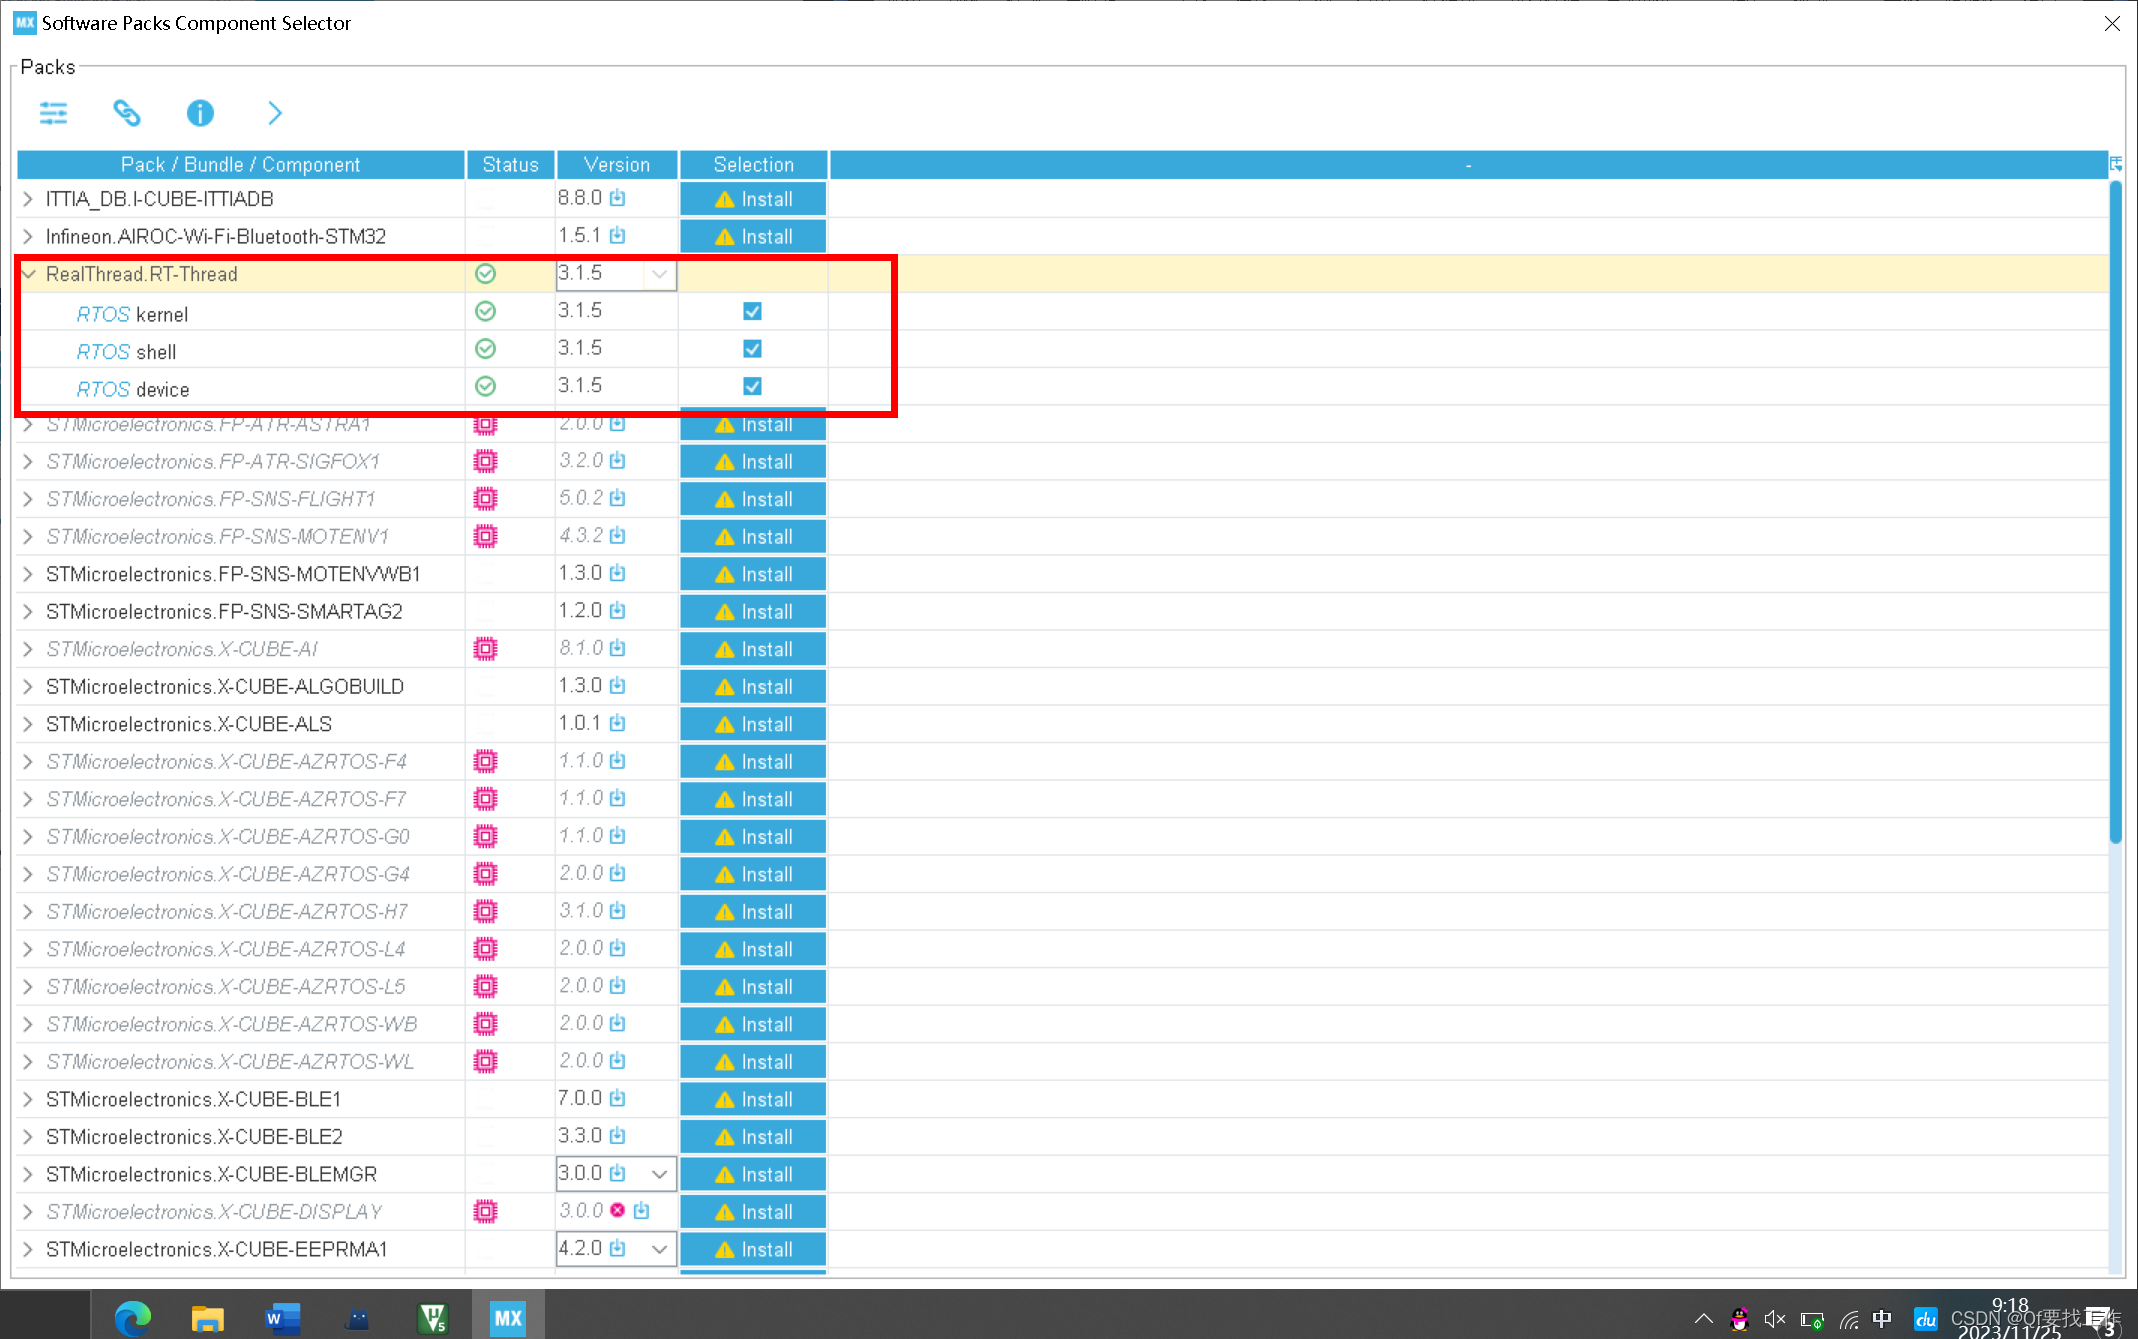
Task: Uncheck the RTOS kernel selection checkbox
Action: point(752,311)
